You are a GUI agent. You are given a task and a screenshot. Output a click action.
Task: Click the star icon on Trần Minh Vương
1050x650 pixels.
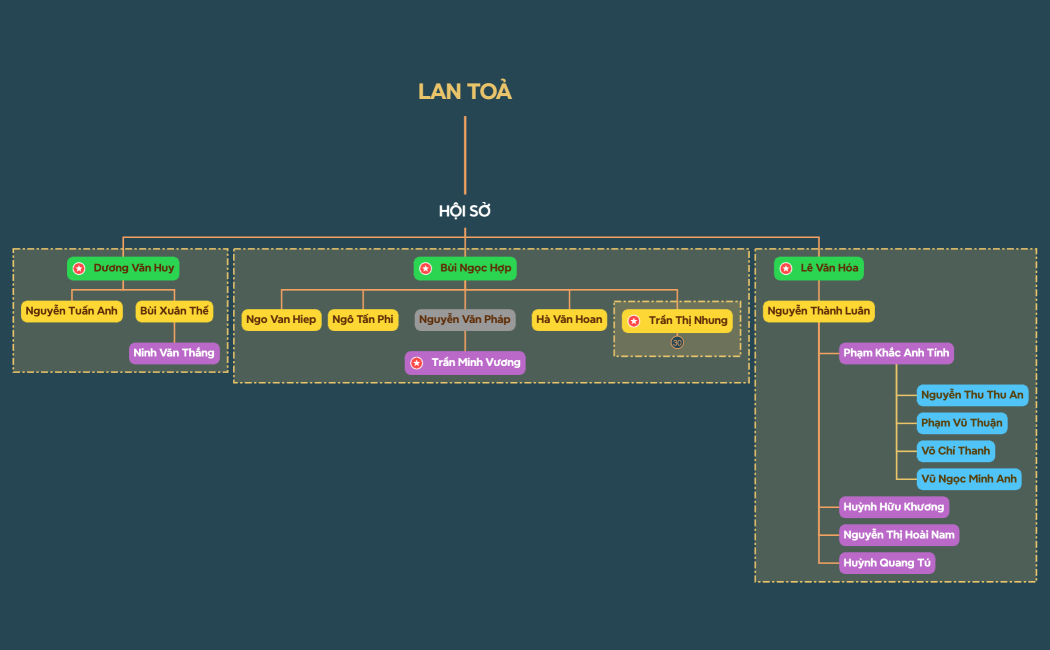pyautogui.click(x=417, y=363)
